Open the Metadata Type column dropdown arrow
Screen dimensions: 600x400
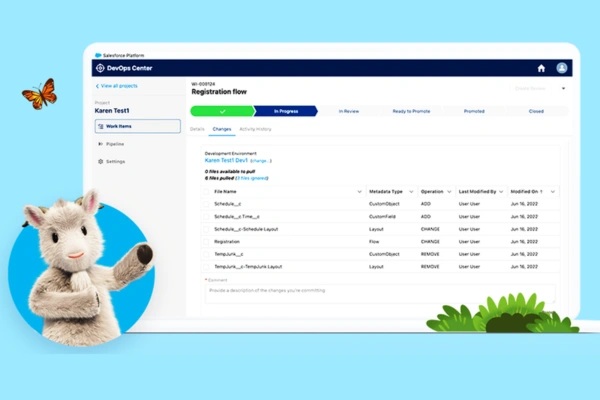point(411,191)
